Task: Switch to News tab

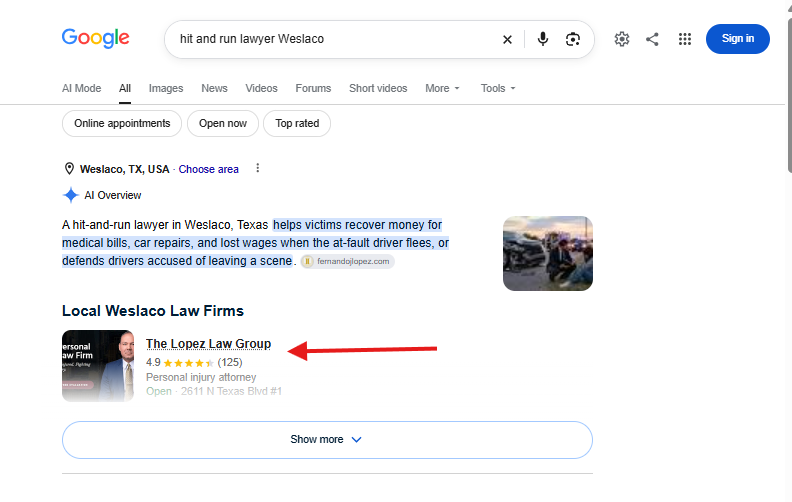Action: tap(214, 88)
